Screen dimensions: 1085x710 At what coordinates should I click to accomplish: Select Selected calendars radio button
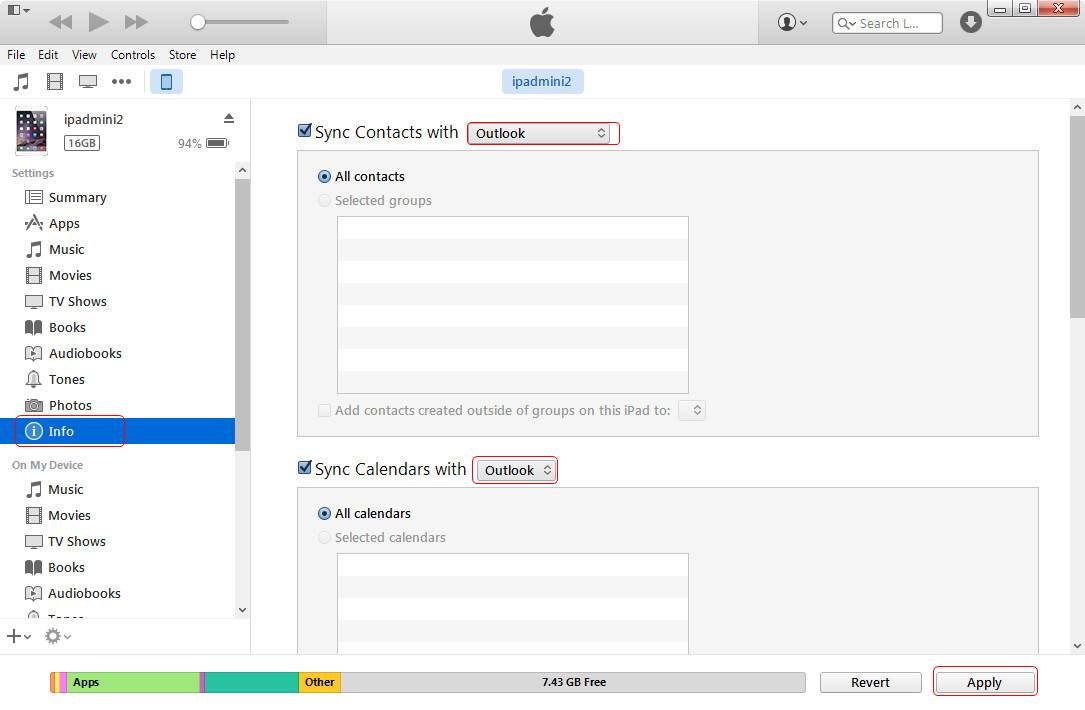(x=324, y=538)
